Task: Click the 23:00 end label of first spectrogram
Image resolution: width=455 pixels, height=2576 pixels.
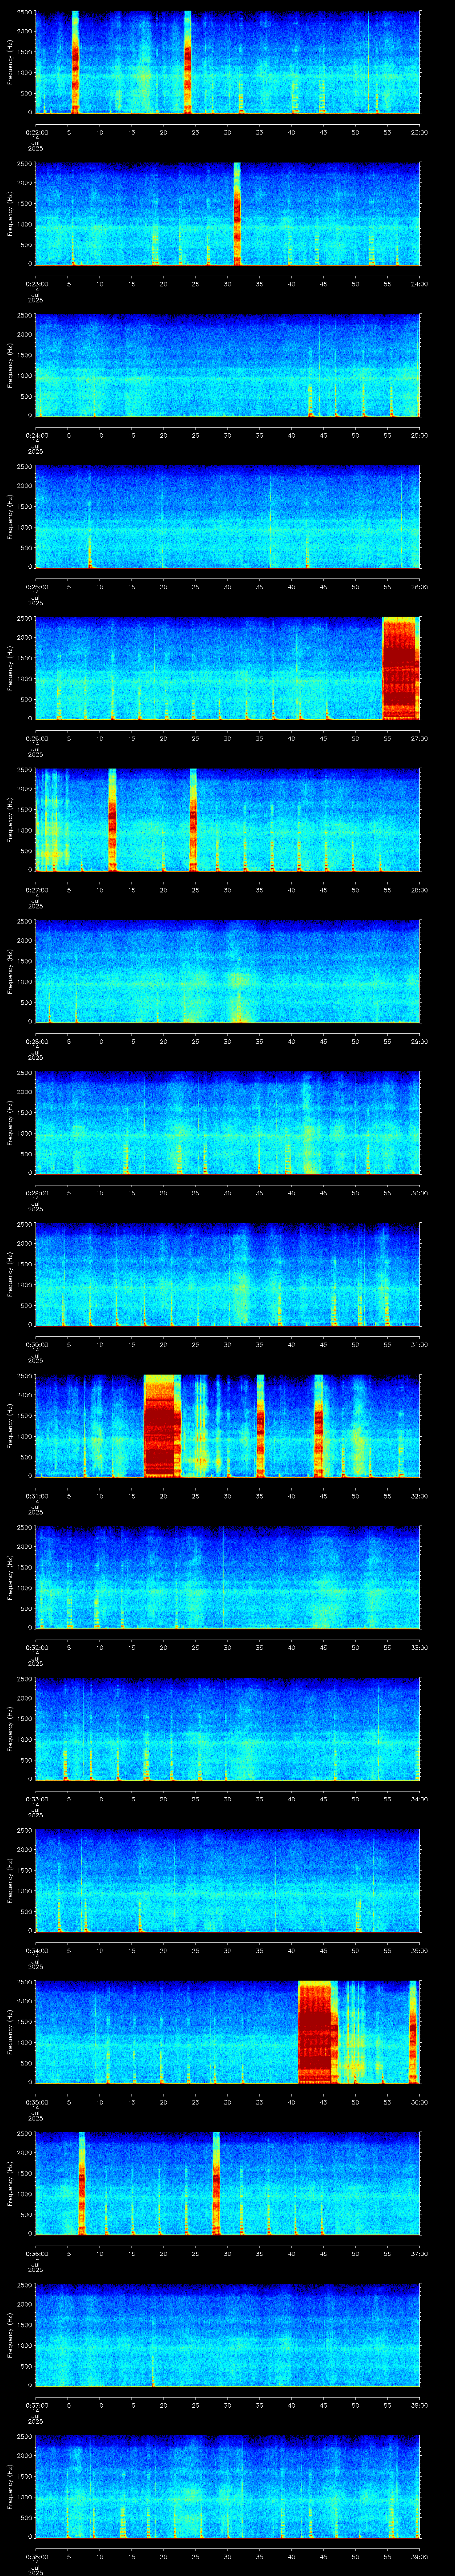Action: [x=419, y=132]
